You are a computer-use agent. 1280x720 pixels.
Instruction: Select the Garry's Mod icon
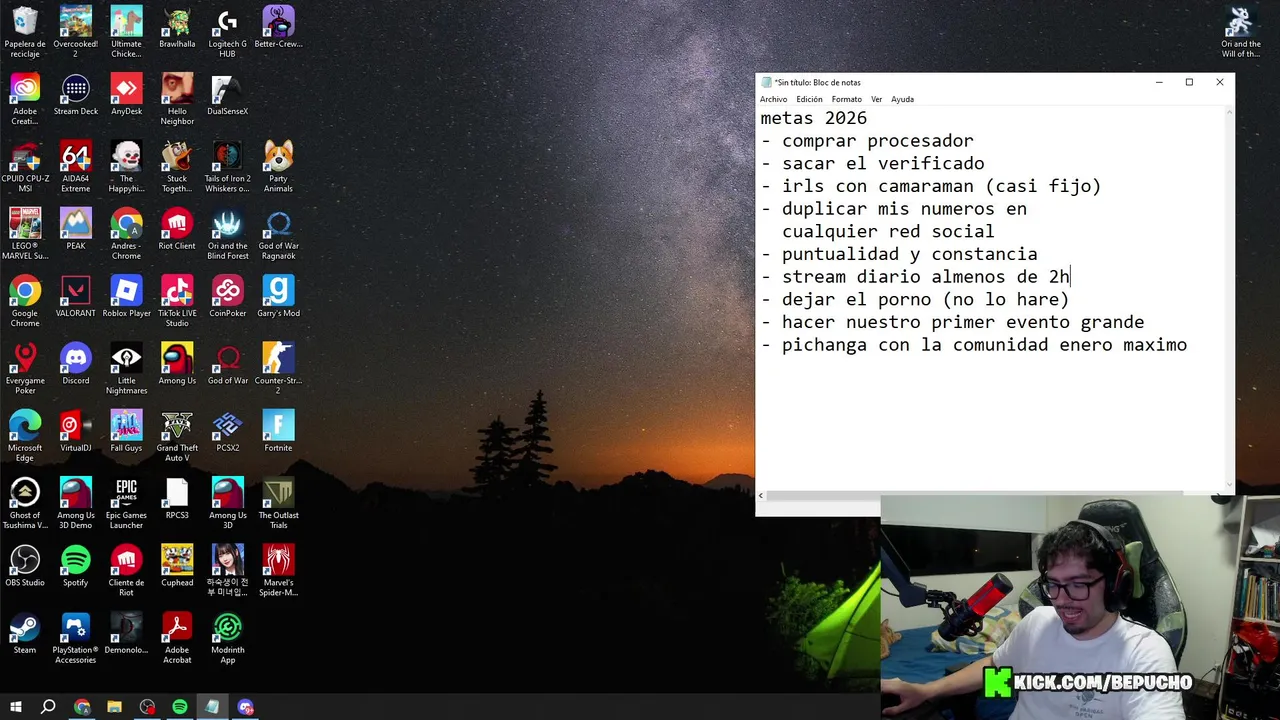278,297
